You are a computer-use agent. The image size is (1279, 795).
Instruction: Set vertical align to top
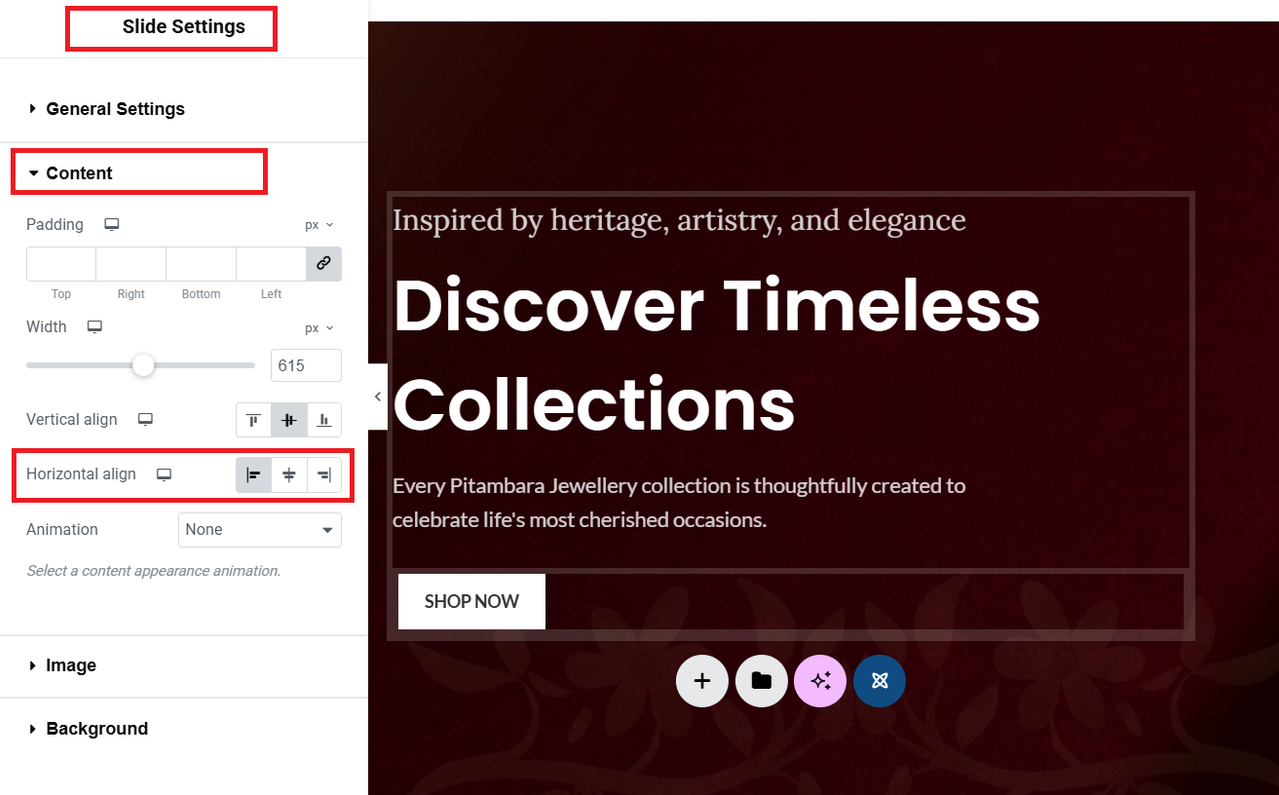click(254, 420)
